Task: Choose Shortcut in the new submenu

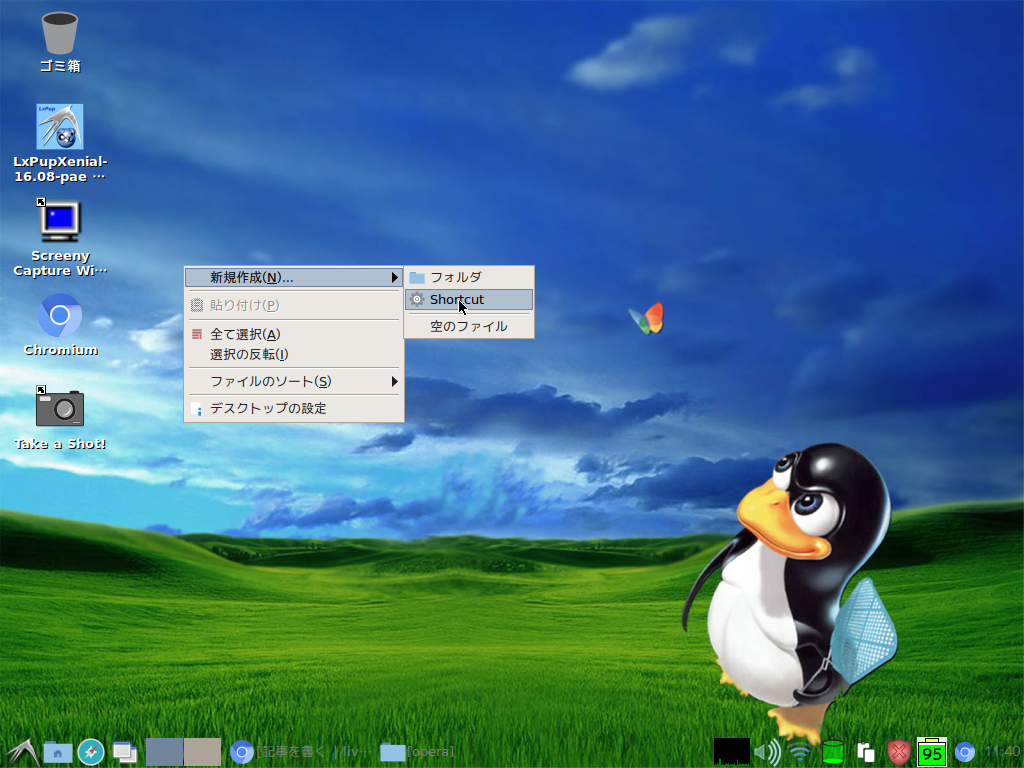Action: click(469, 300)
